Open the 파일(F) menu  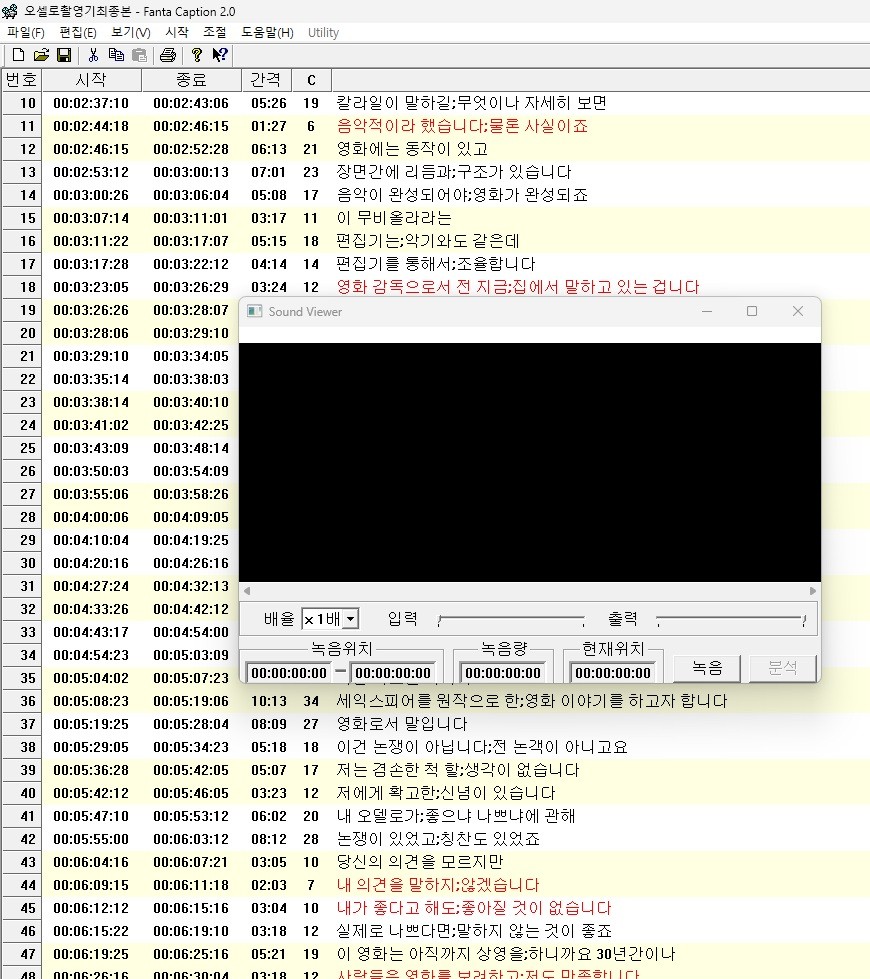point(25,32)
